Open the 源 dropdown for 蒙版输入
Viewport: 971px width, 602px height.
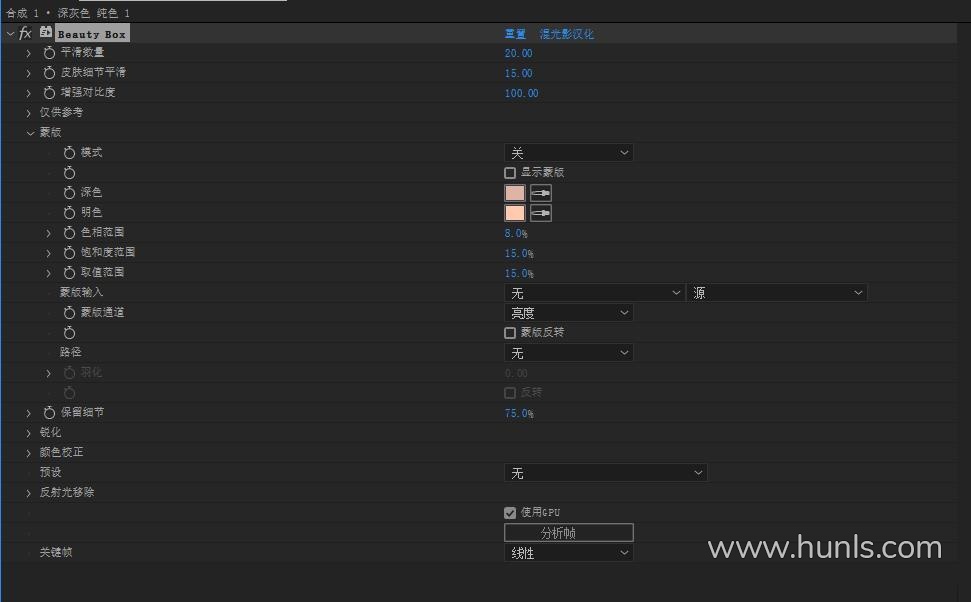coord(777,293)
